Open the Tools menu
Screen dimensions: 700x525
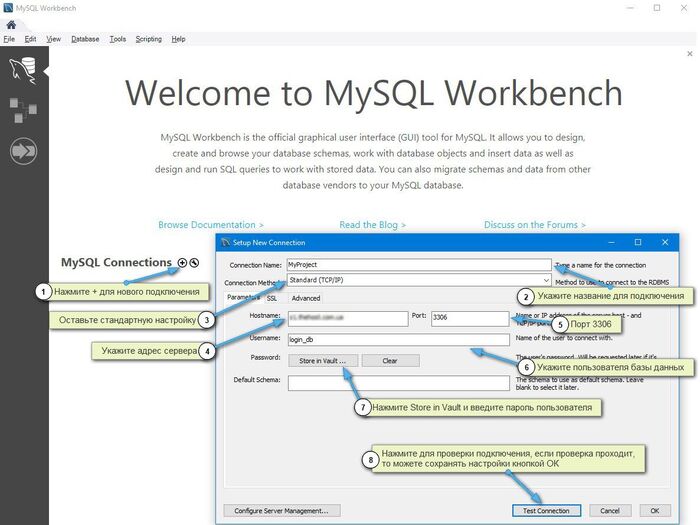[x=118, y=39]
